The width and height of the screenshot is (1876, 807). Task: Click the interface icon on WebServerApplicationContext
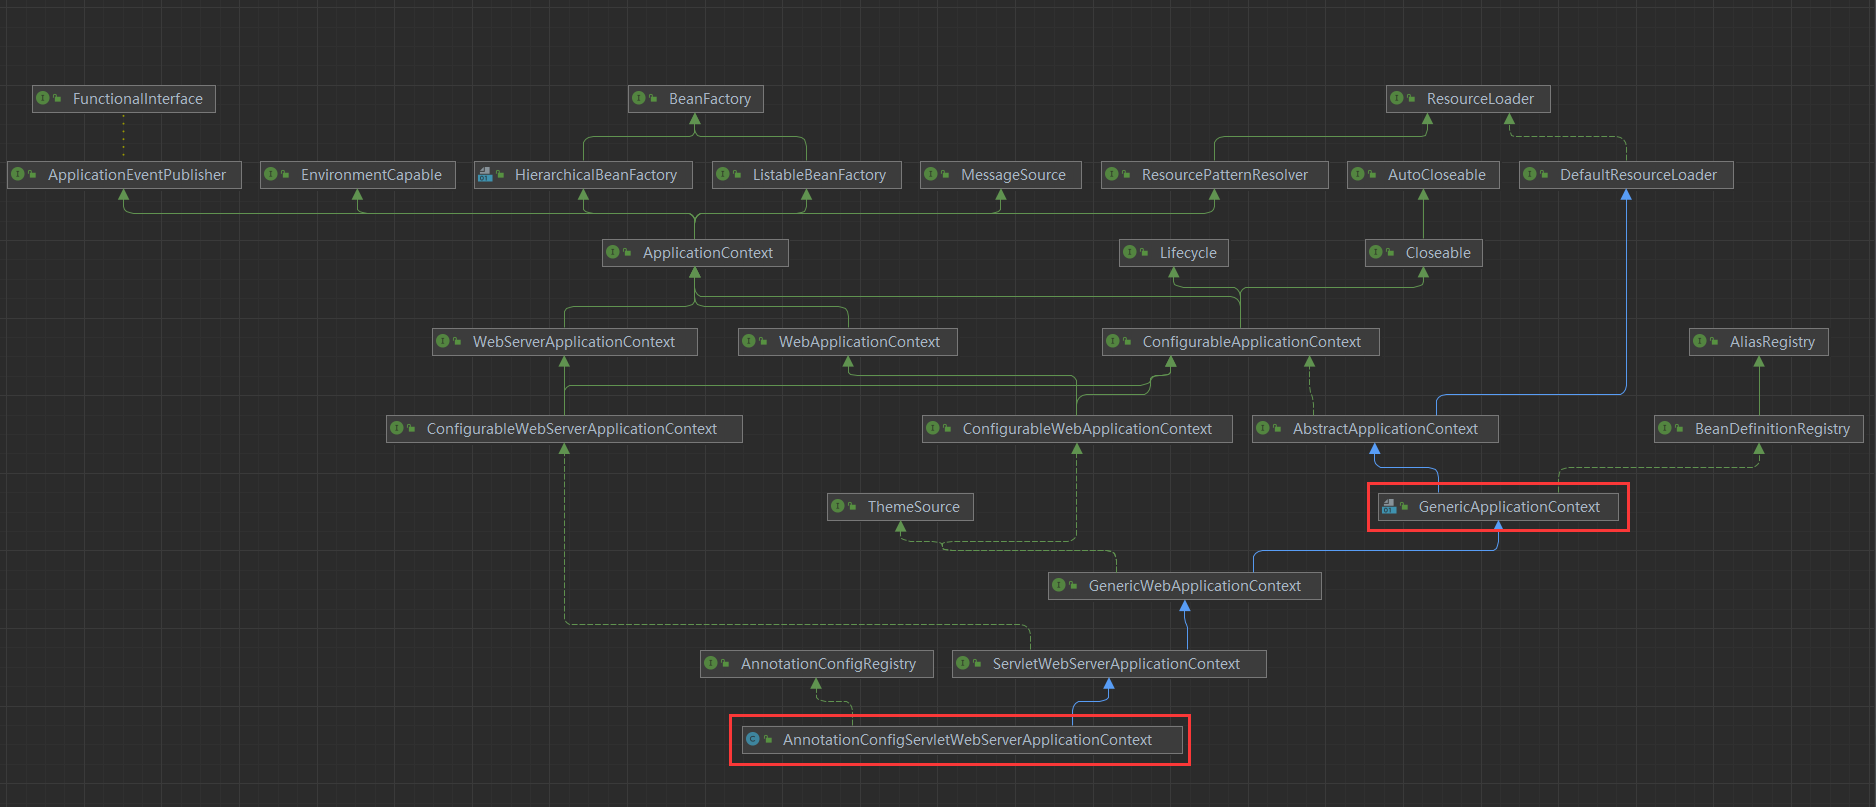pyautogui.click(x=443, y=341)
